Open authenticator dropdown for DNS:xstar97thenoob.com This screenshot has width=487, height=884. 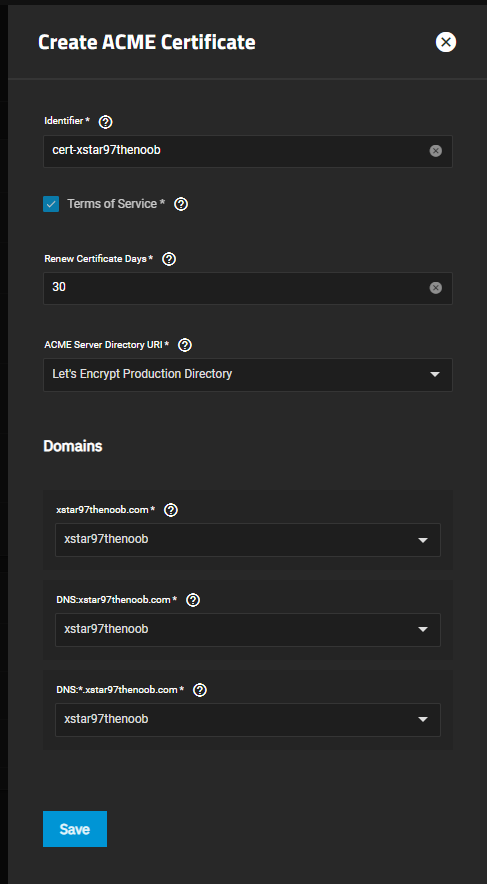click(248, 629)
